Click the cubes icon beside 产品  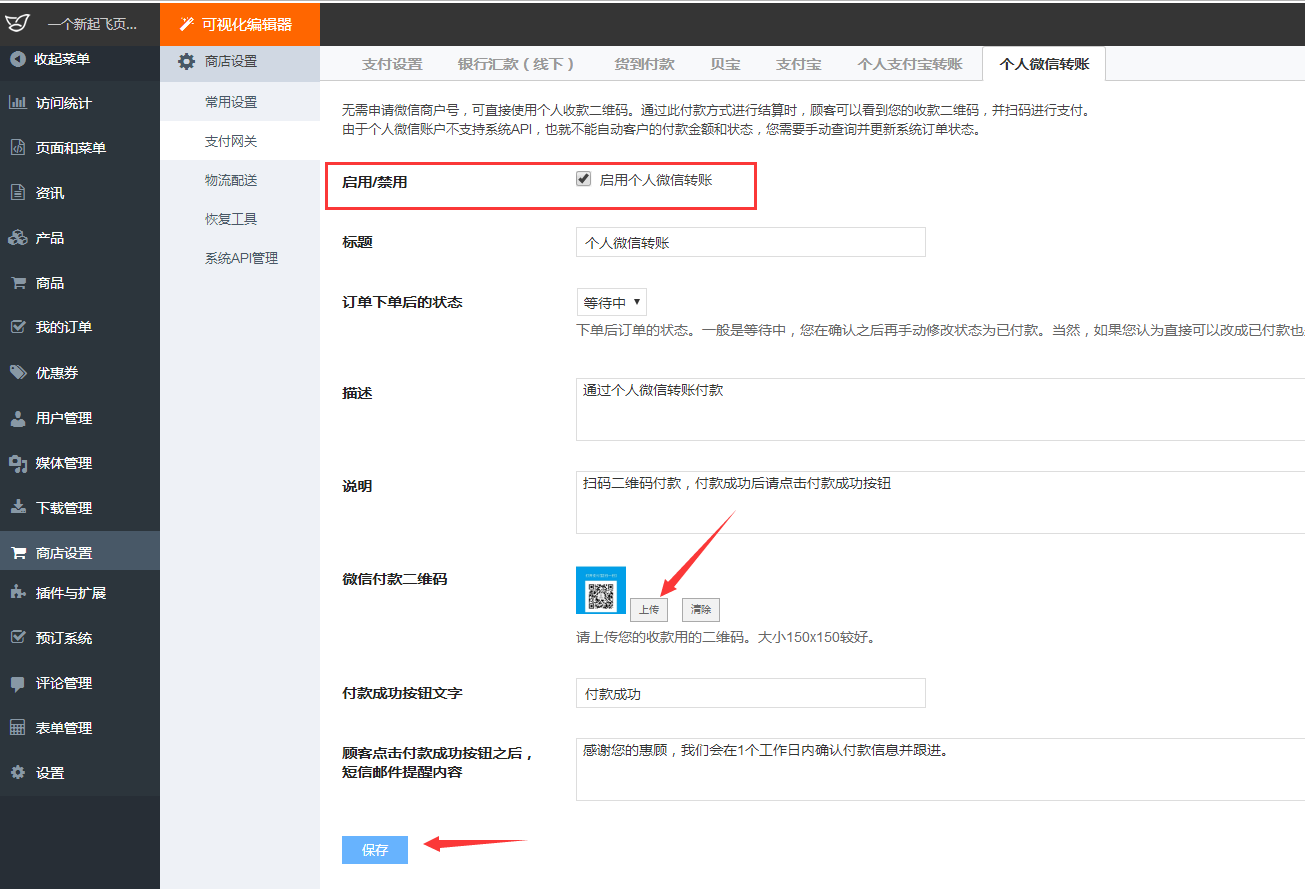17,237
